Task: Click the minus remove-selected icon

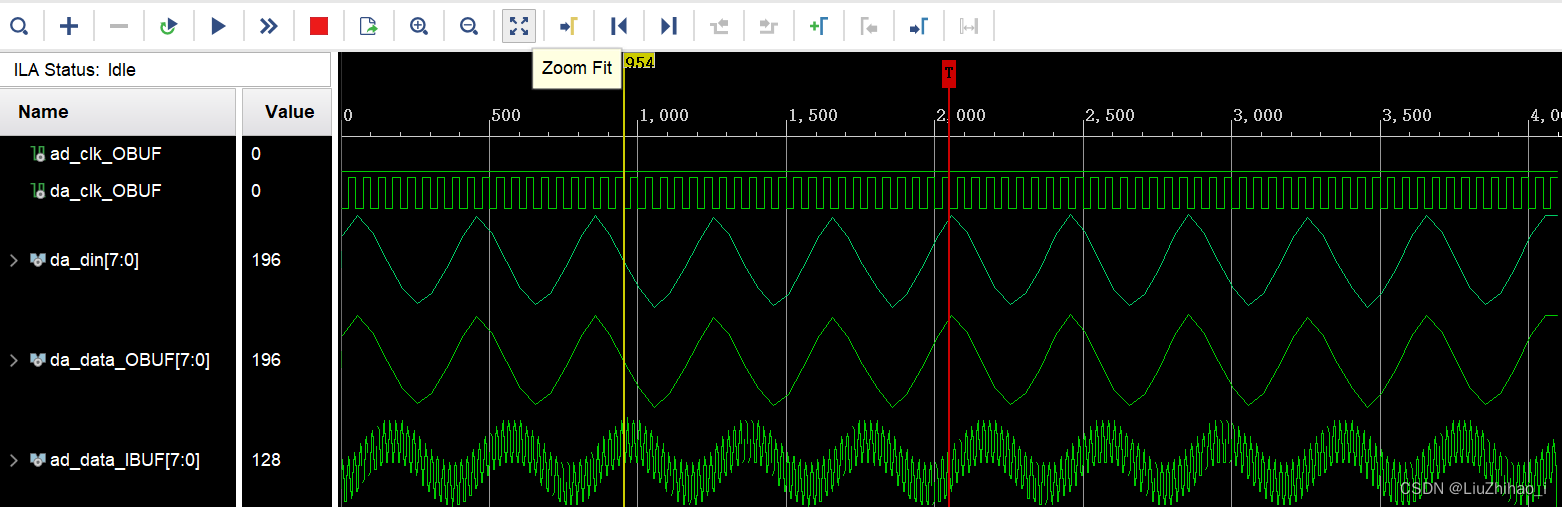Action: click(118, 26)
